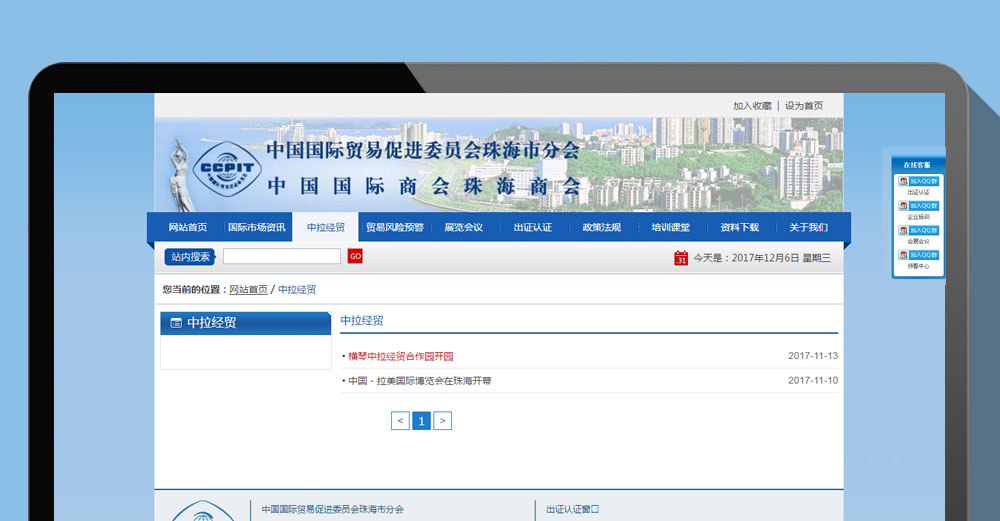Join the QQ group above 会展会议
This screenshot has height=521, width=1000.
point(918,230)
